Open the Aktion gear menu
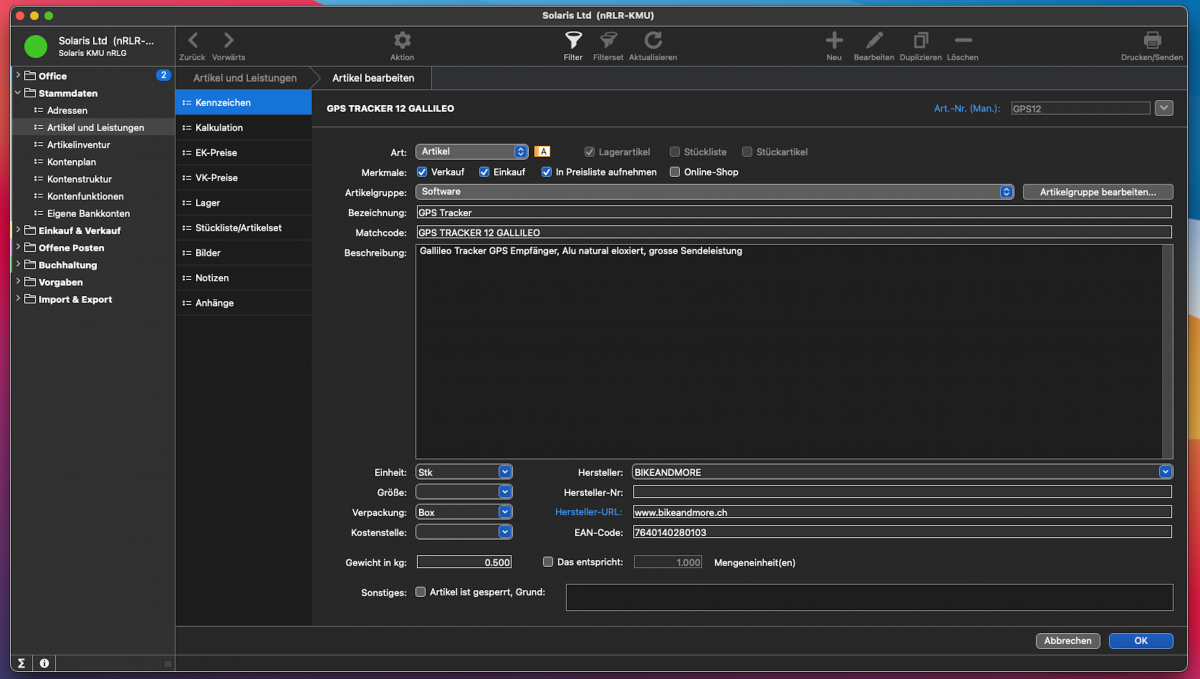Screen dimensions: 1200x679 [402, 41]
